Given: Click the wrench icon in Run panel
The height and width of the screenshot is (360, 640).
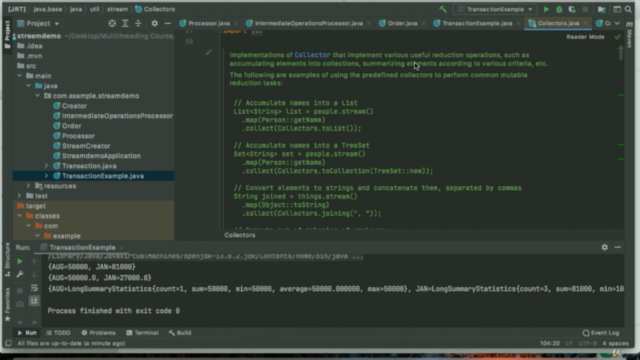Looking at the screenshot, I should 20,274.
